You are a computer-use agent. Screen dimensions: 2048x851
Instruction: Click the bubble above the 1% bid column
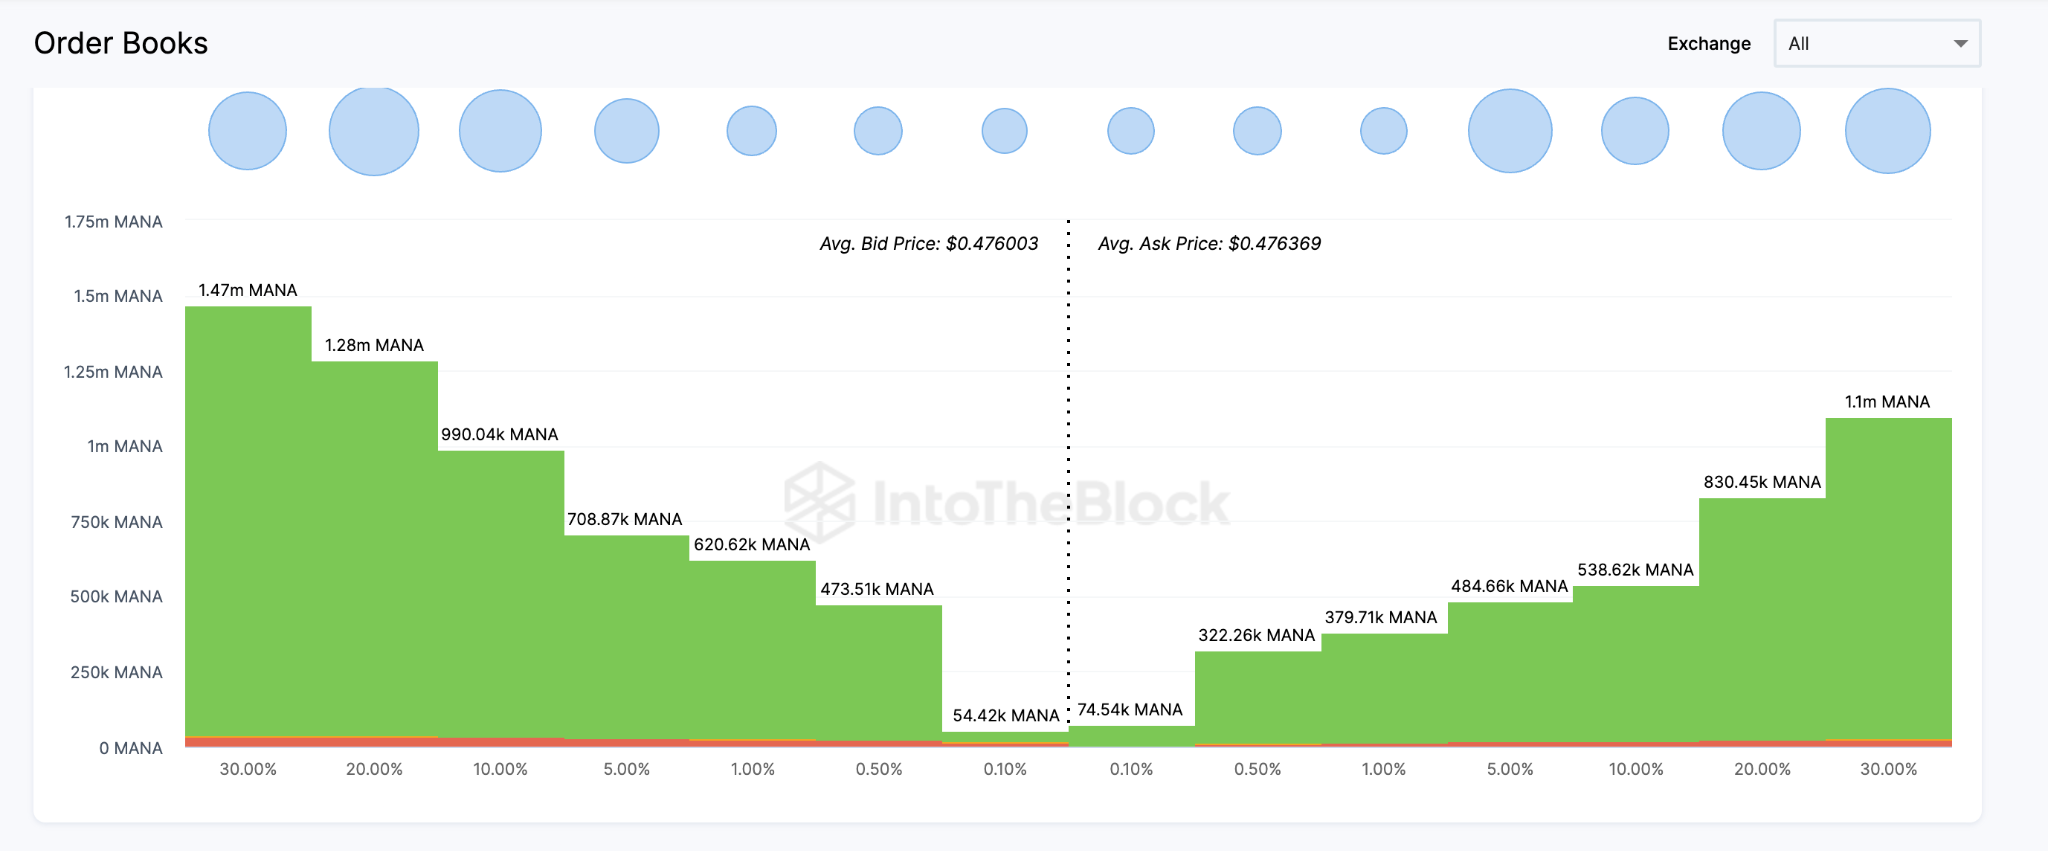[752, 130]
